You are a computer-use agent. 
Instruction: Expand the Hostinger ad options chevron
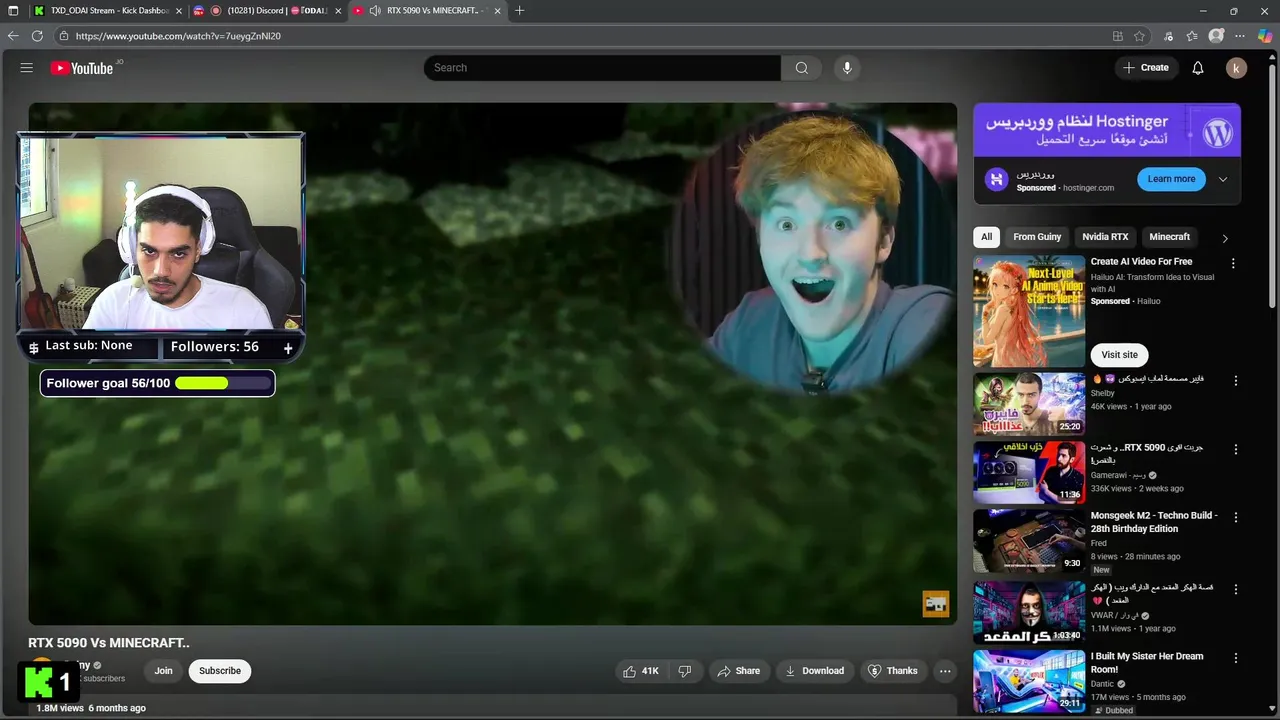(1222, 180)
